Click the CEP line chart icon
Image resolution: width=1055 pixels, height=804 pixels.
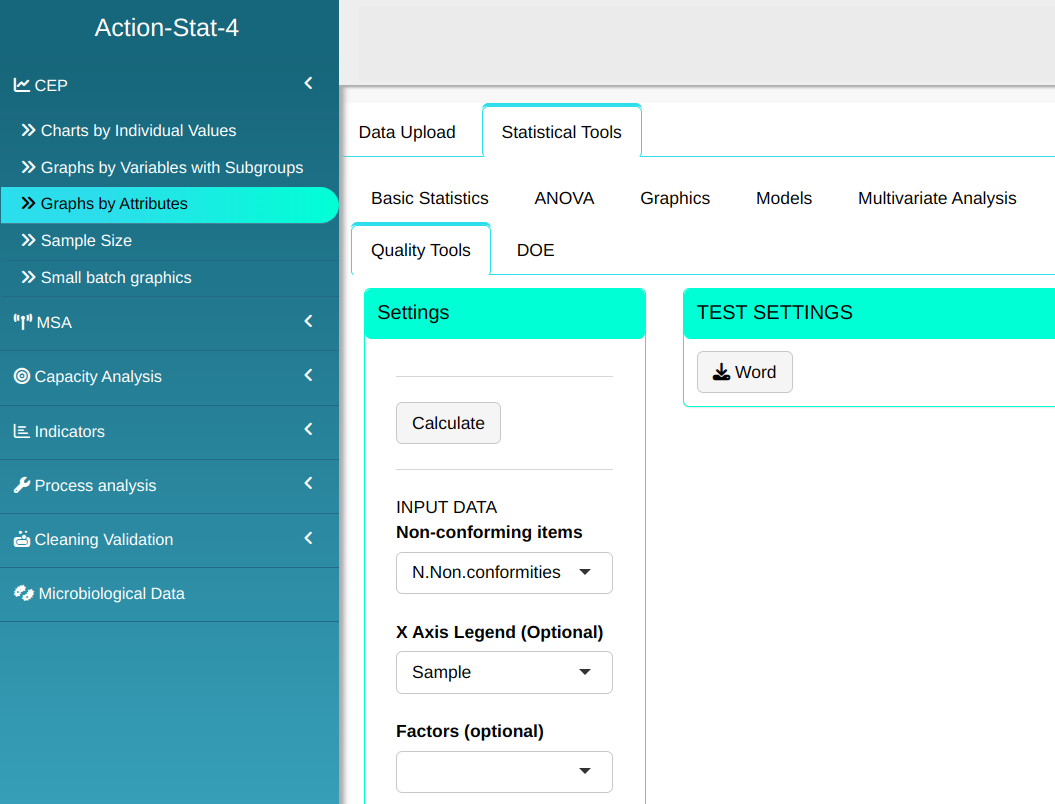point(21,85)
